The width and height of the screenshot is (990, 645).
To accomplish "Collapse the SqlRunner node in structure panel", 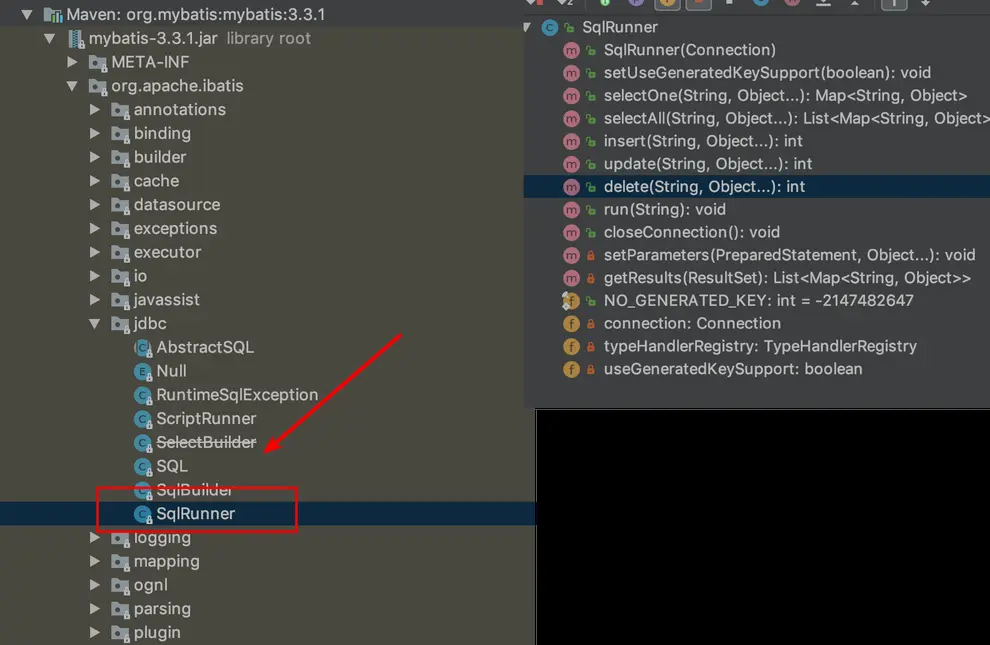I will 527,27.
